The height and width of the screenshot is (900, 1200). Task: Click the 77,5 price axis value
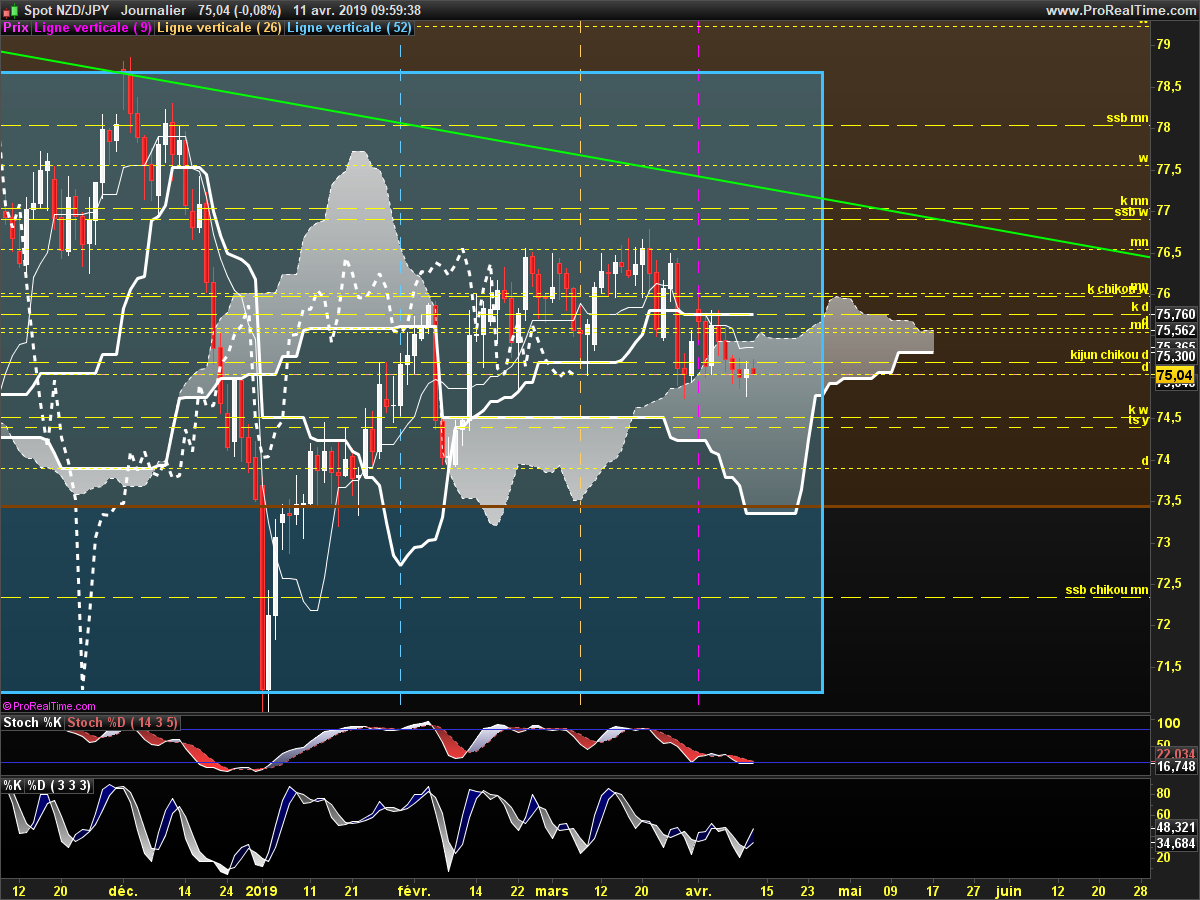[x=1168, y=169]
